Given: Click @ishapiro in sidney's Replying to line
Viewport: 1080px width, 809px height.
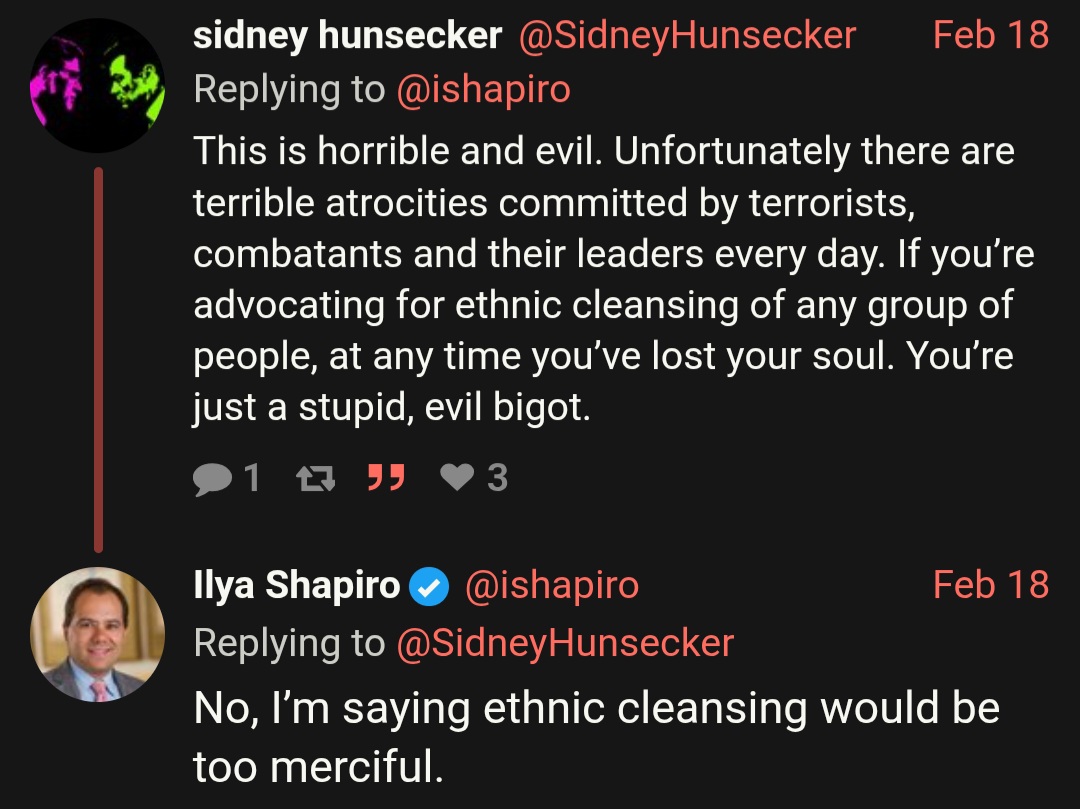Looking at the screenshot, I should pyautogui.click(x=484, y=90).
